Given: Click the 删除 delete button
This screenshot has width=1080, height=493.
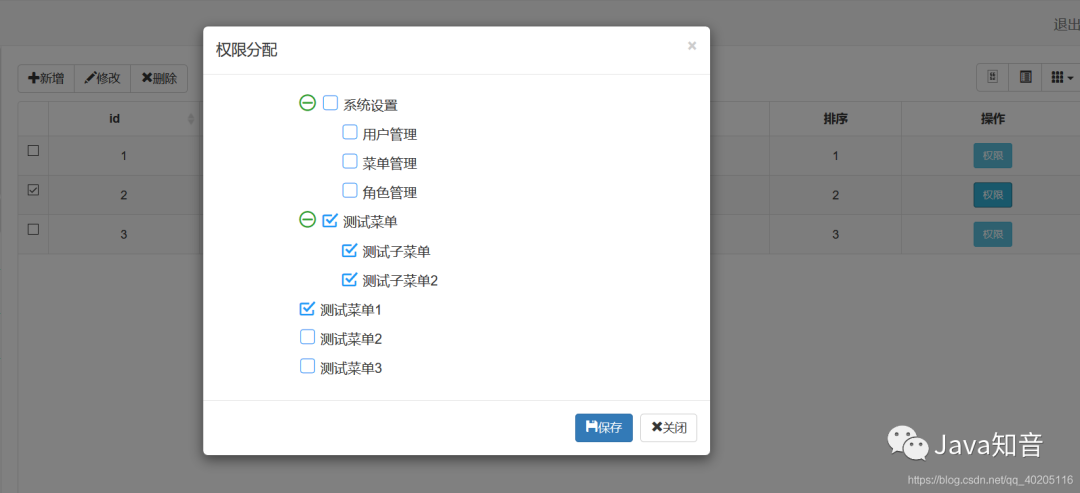Looking at the screenshot, I should point(159,78).
